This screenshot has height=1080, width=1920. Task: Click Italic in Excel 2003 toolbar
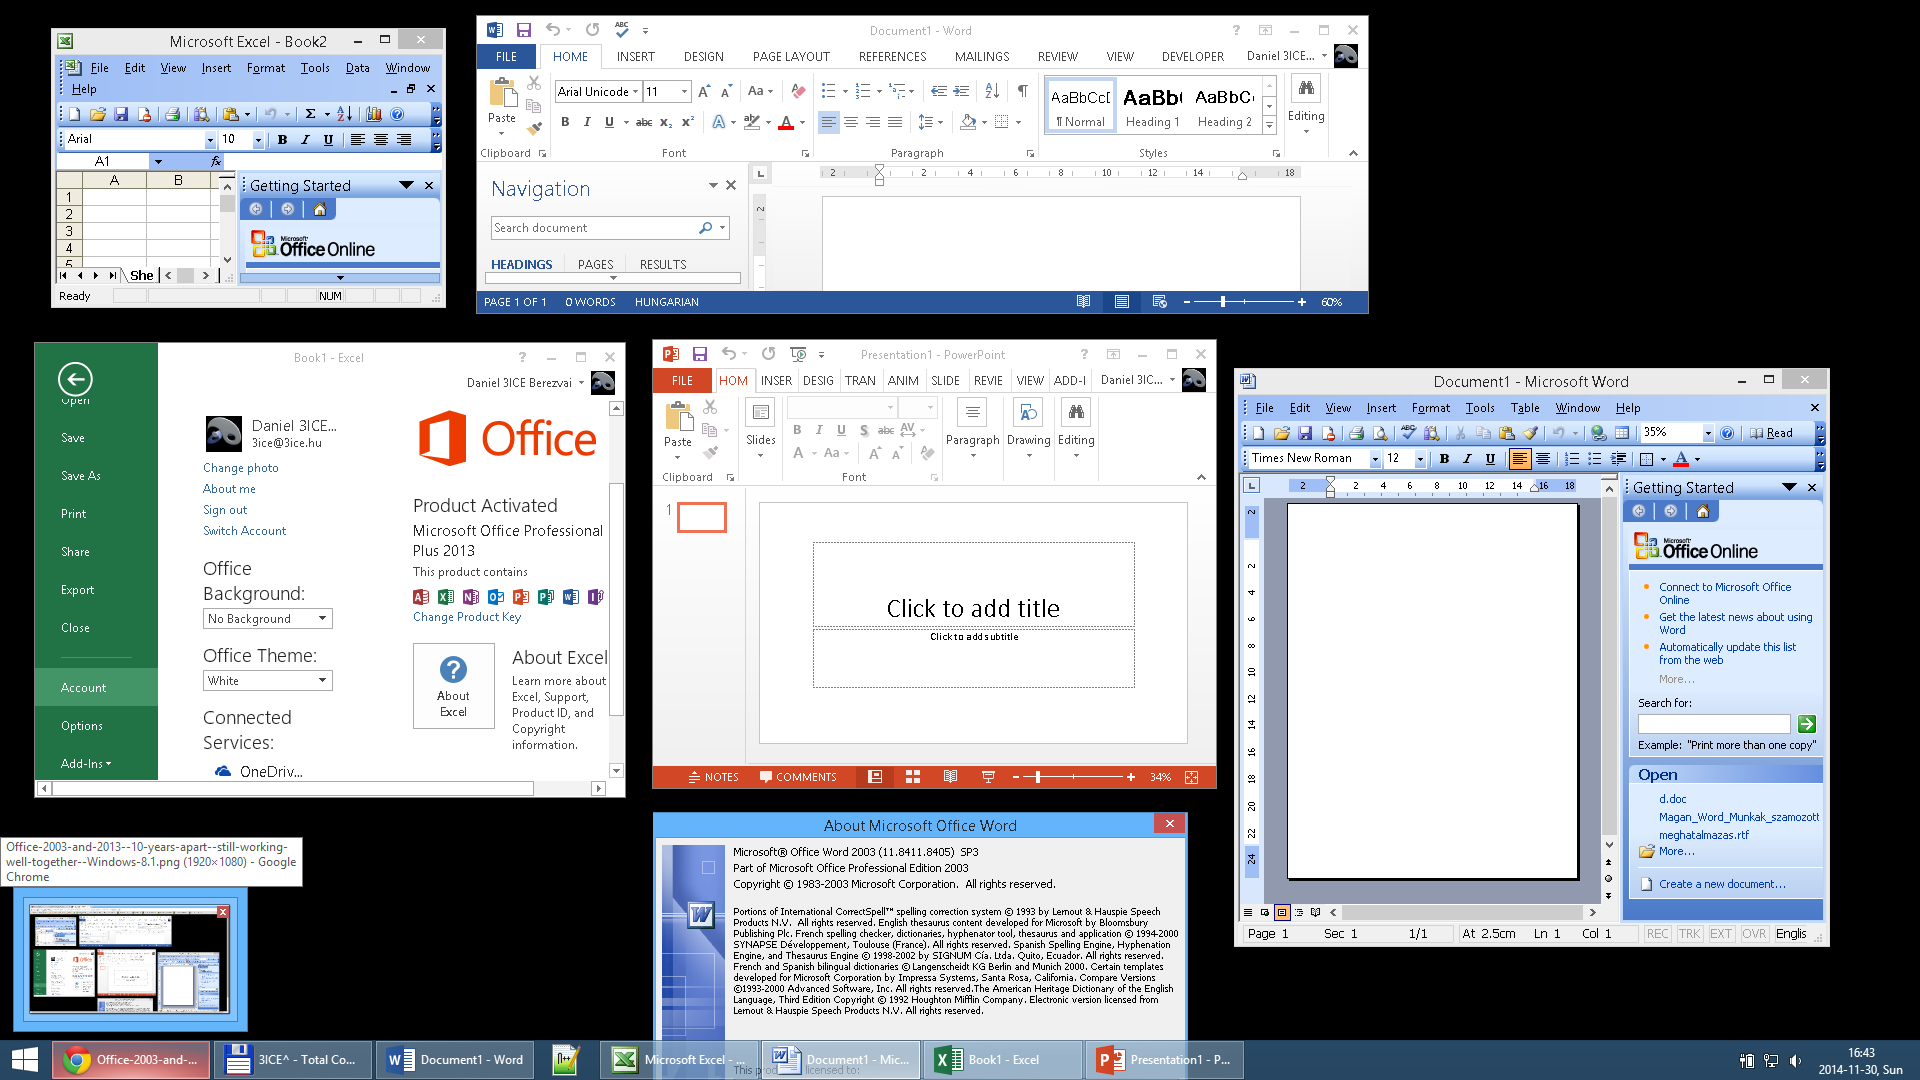tap(305, 140)
